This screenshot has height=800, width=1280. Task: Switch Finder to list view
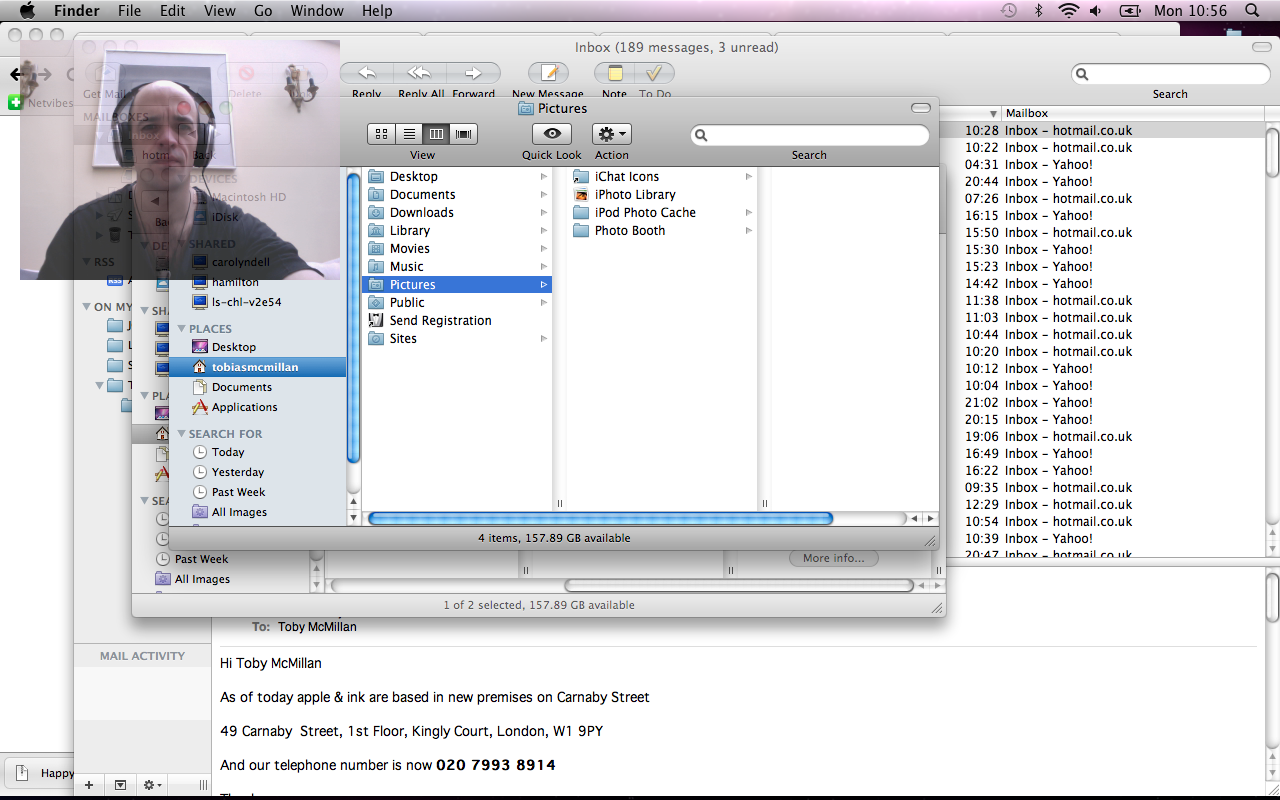409,134
